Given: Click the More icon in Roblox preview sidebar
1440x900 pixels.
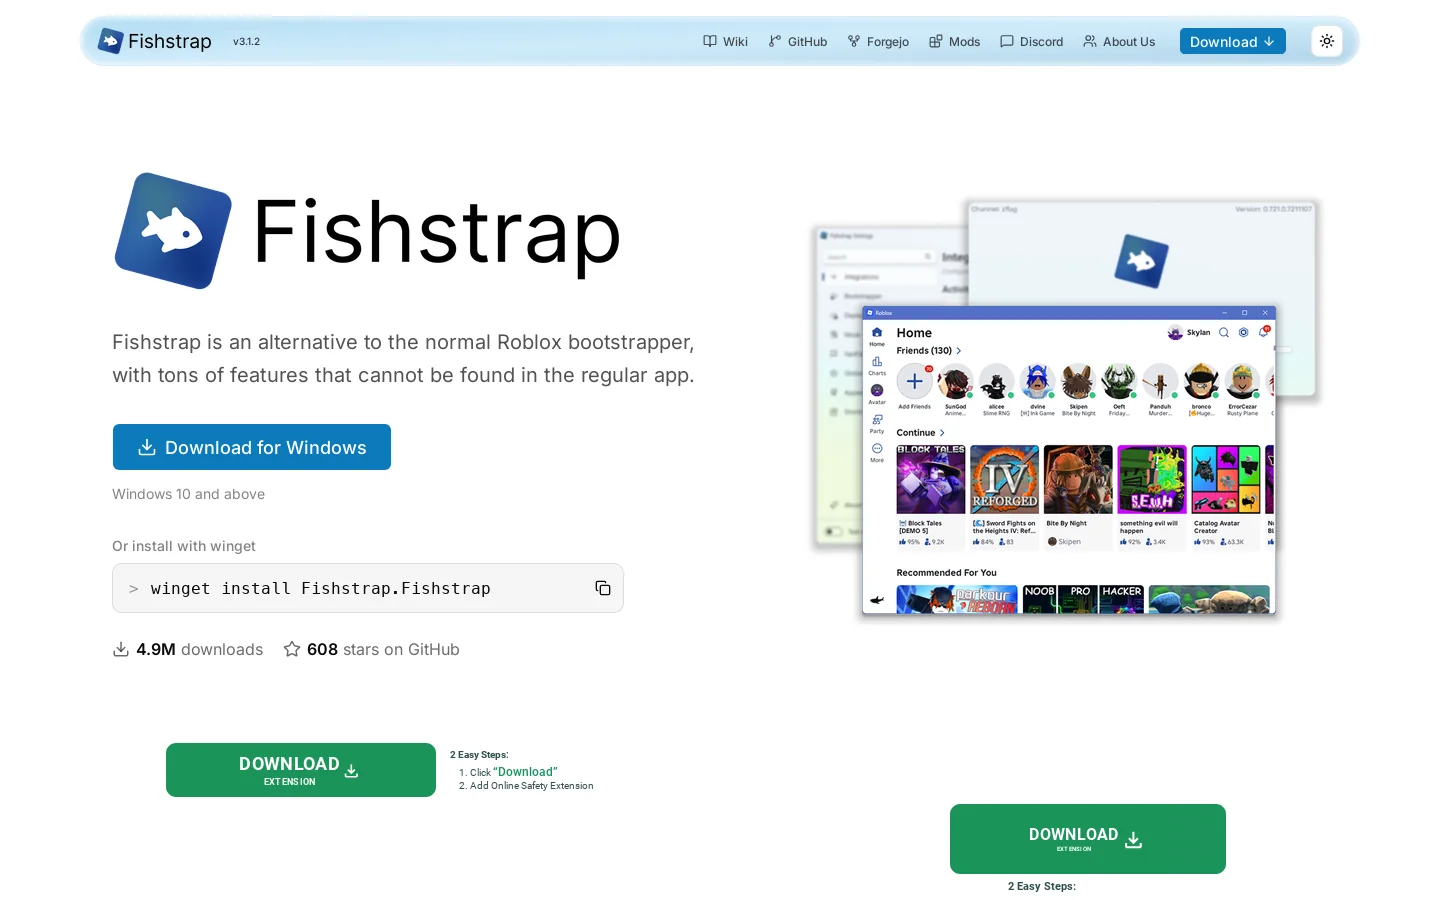Looking at the screenshot, I should (877, 448).
